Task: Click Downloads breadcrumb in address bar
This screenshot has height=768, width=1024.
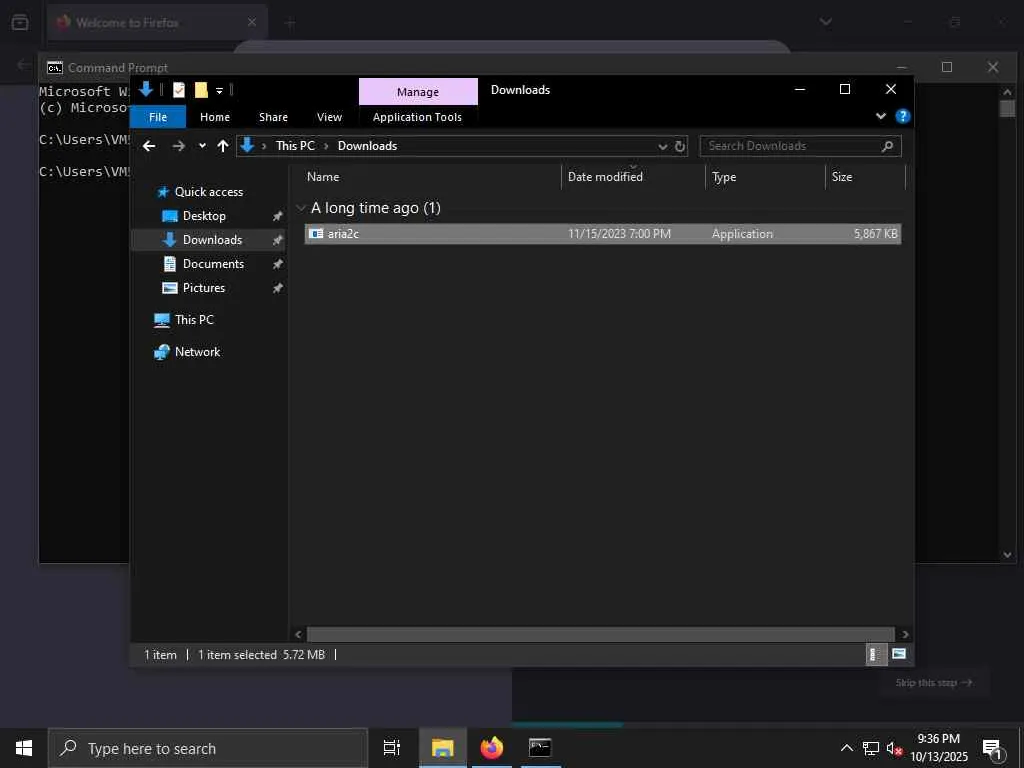Action: (367, 146)
